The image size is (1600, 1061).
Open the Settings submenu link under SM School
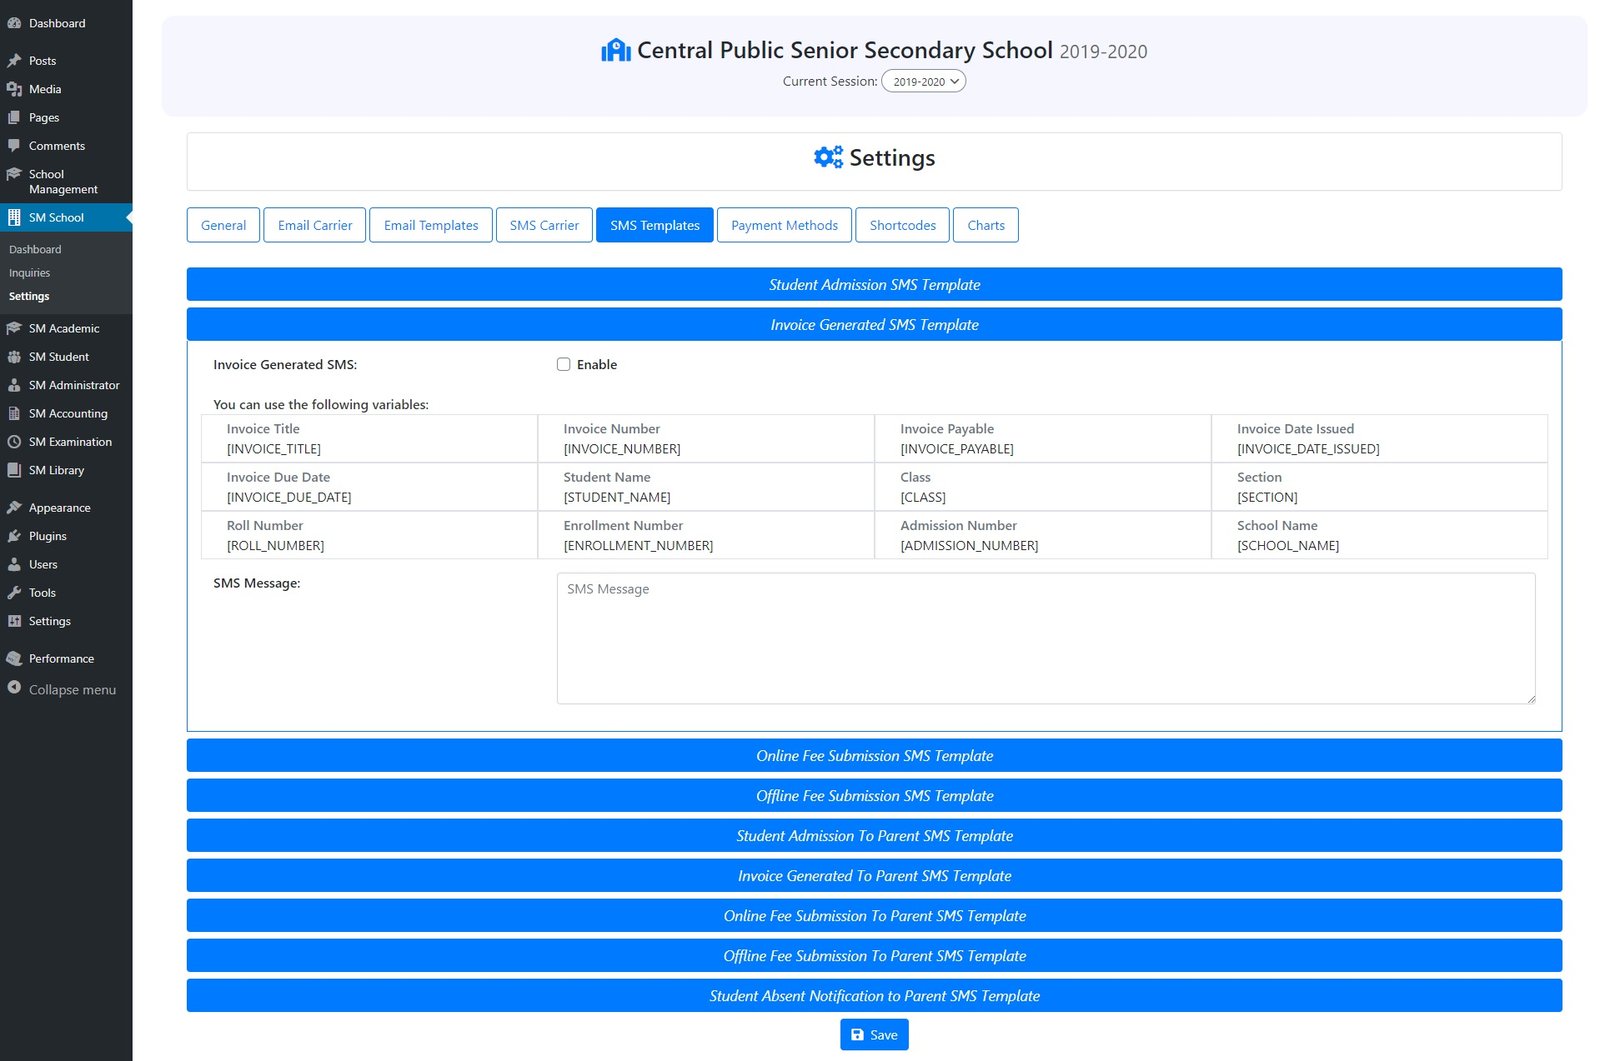(29, 296)
